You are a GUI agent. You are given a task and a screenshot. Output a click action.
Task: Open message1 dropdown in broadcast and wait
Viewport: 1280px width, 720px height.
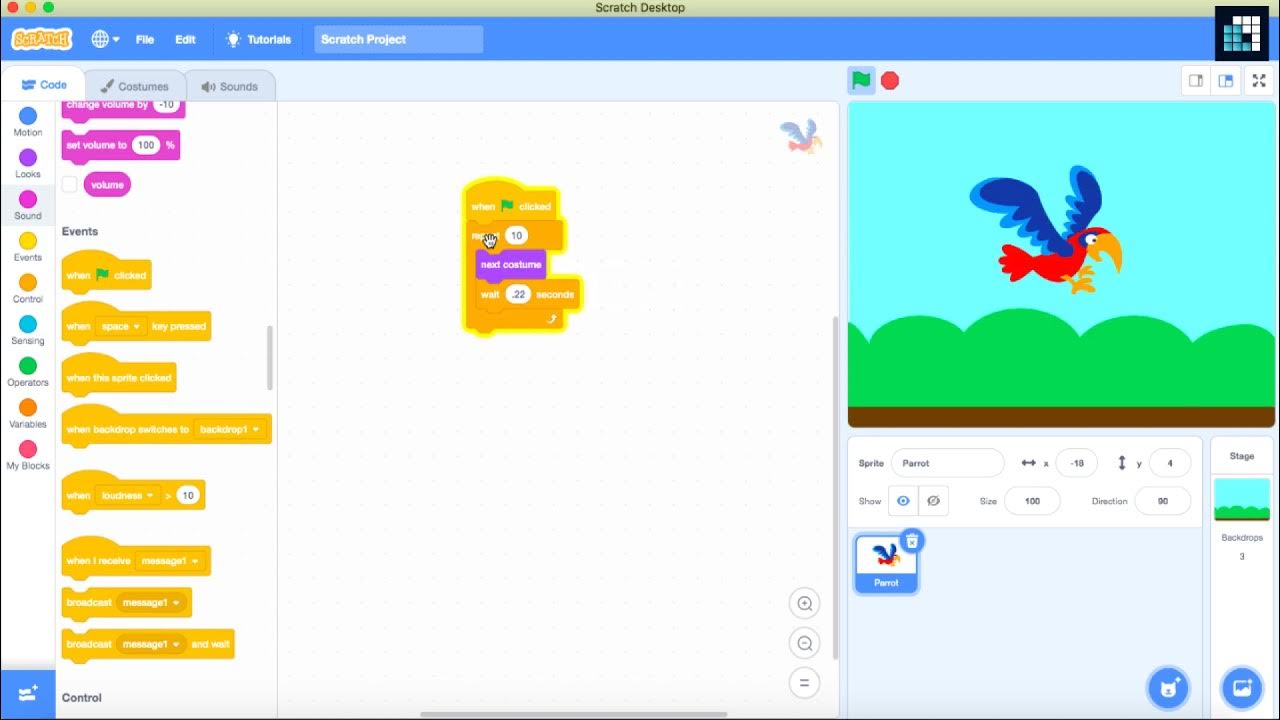pyautogui.click(x=151, y=644)
